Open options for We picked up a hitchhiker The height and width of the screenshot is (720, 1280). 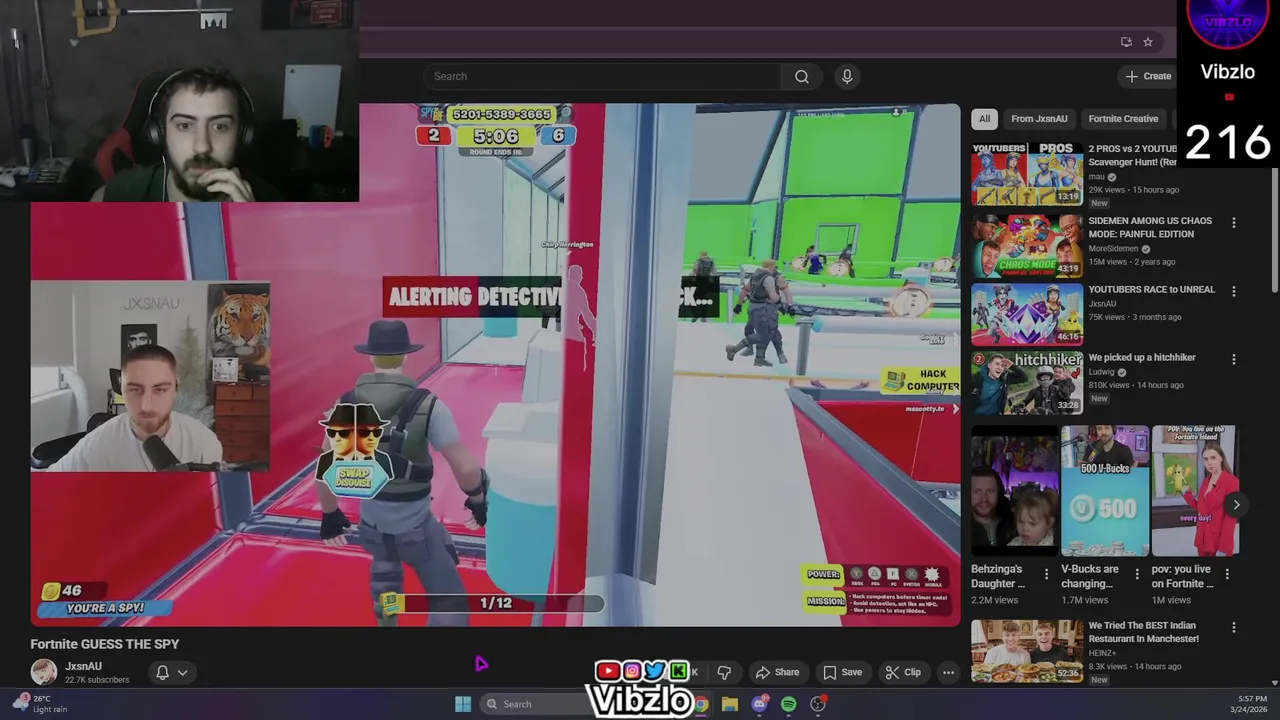1233,359
